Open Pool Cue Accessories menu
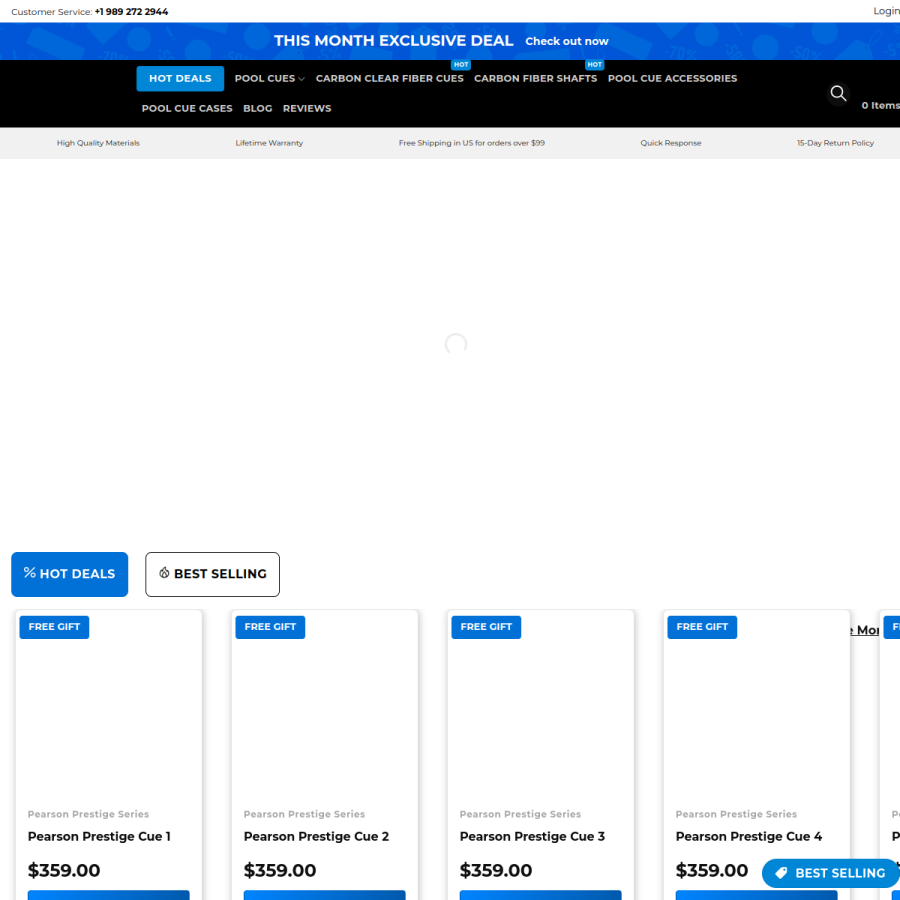Screen dimensions: 900x900 point(672,79)
